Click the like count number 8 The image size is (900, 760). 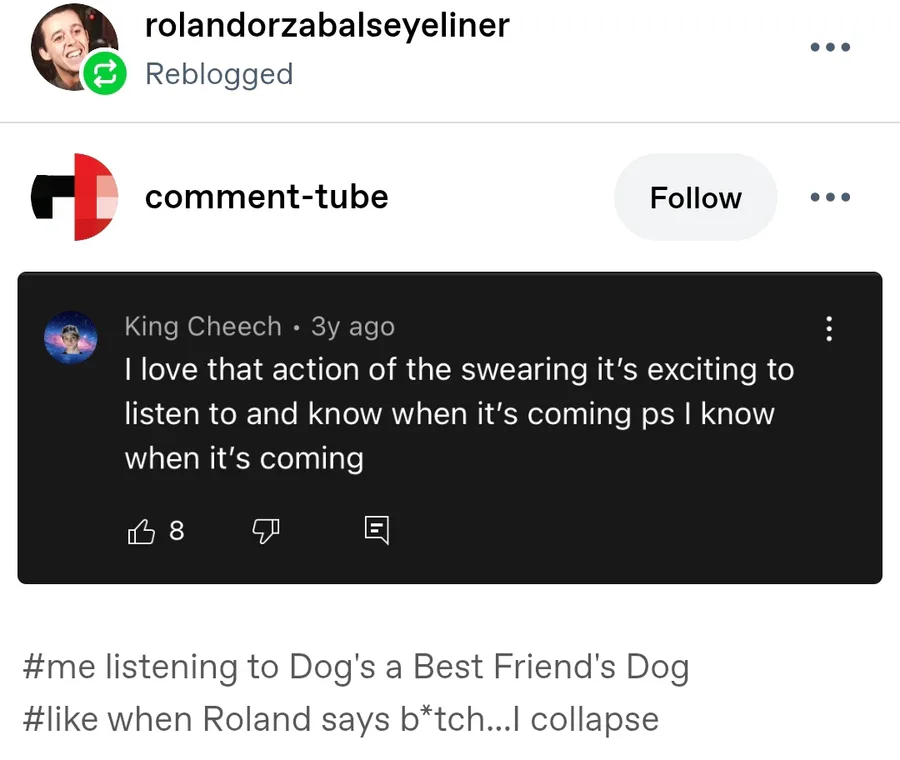tap(177, 531)
